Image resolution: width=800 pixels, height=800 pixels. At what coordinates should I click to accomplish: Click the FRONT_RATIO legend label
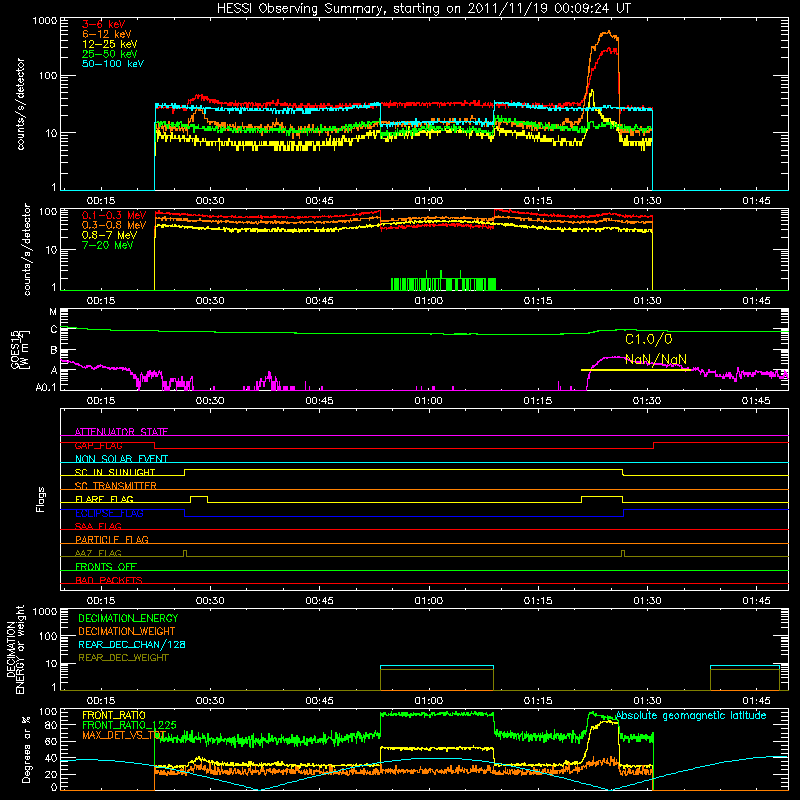tap(114, 715)
